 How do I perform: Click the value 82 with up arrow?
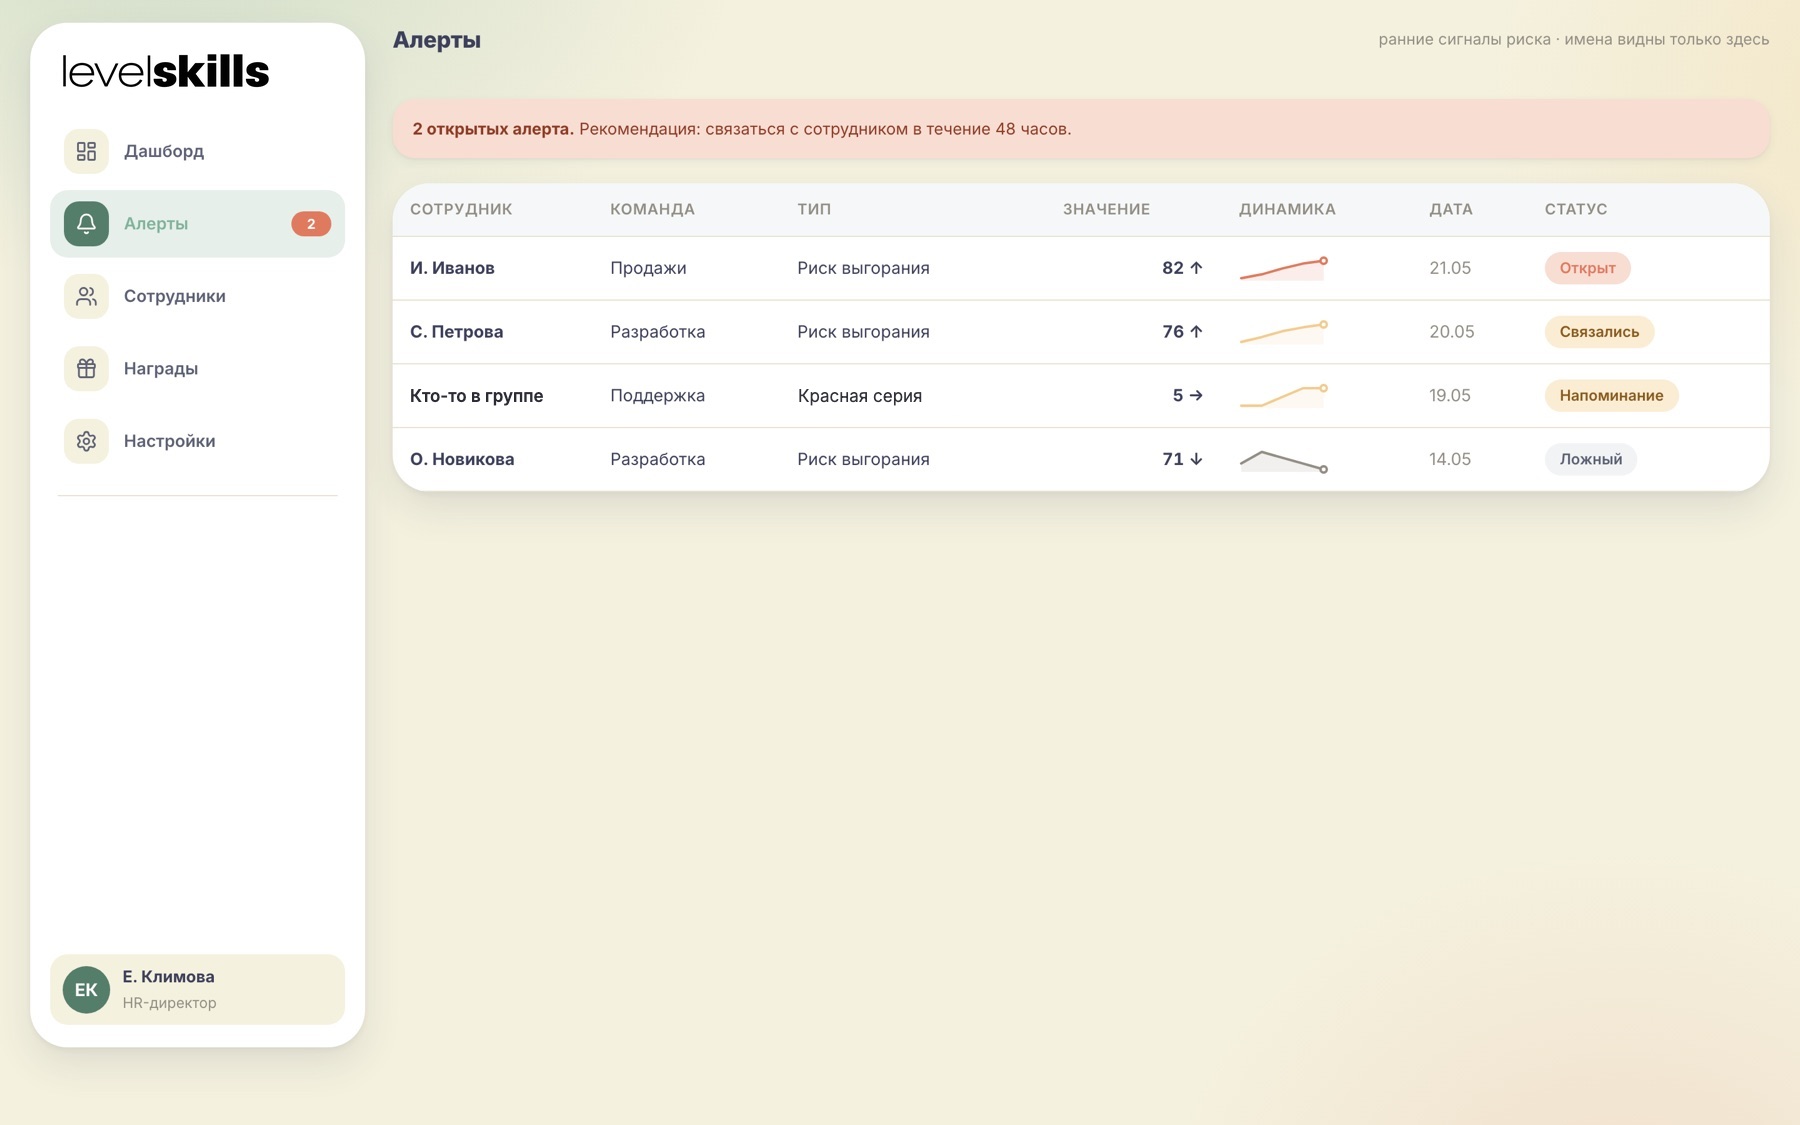point(1182,268)
